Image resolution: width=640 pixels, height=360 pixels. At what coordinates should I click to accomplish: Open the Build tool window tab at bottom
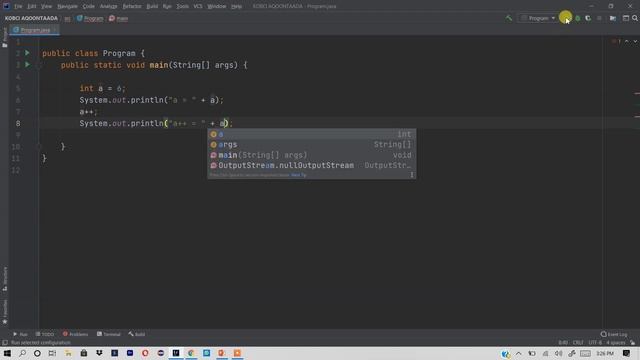137,334
